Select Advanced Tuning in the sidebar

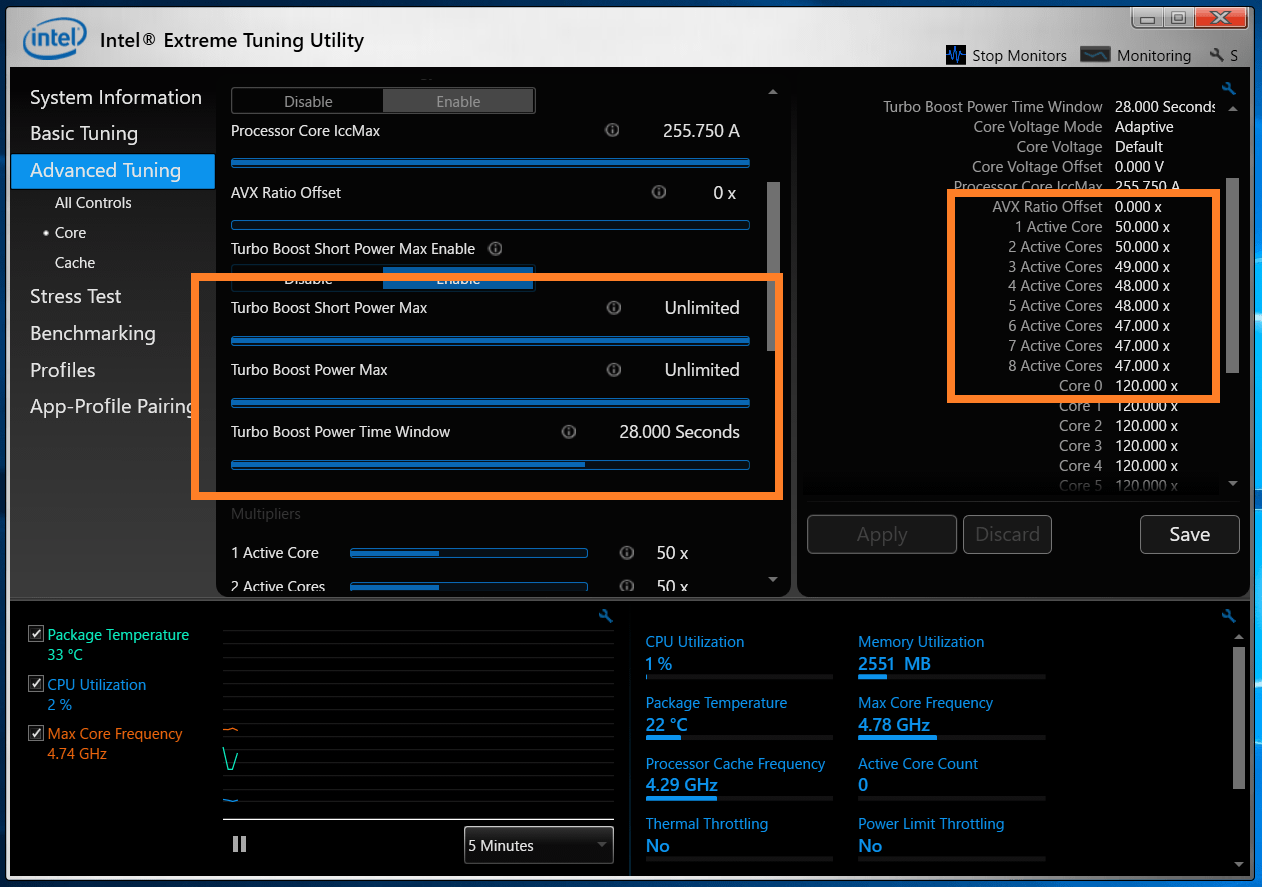tap(113, 170)
